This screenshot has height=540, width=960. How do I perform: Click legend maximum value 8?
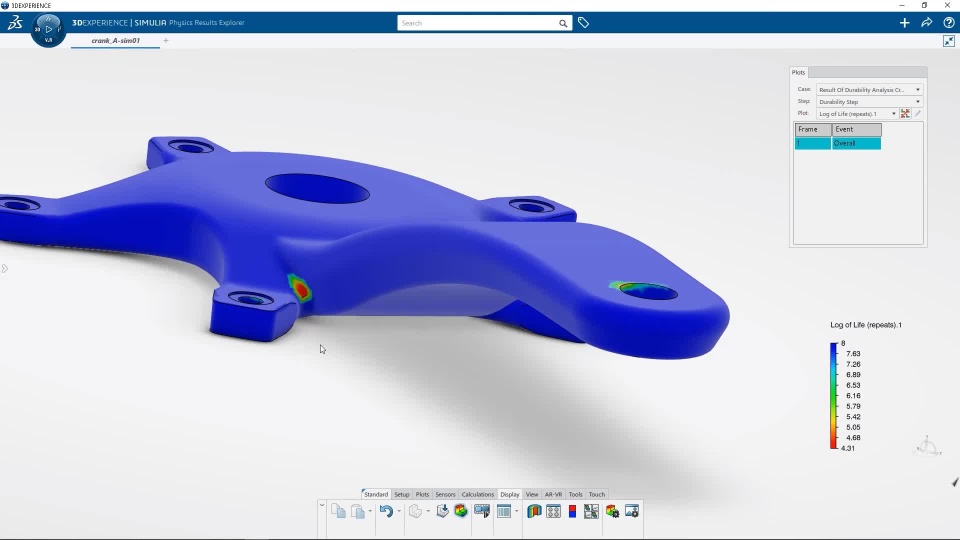click(843, 343)
